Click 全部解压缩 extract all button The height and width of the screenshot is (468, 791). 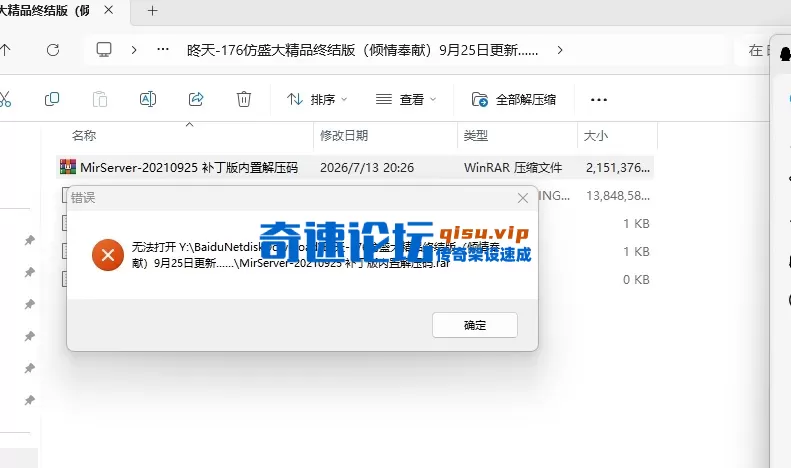514,100
